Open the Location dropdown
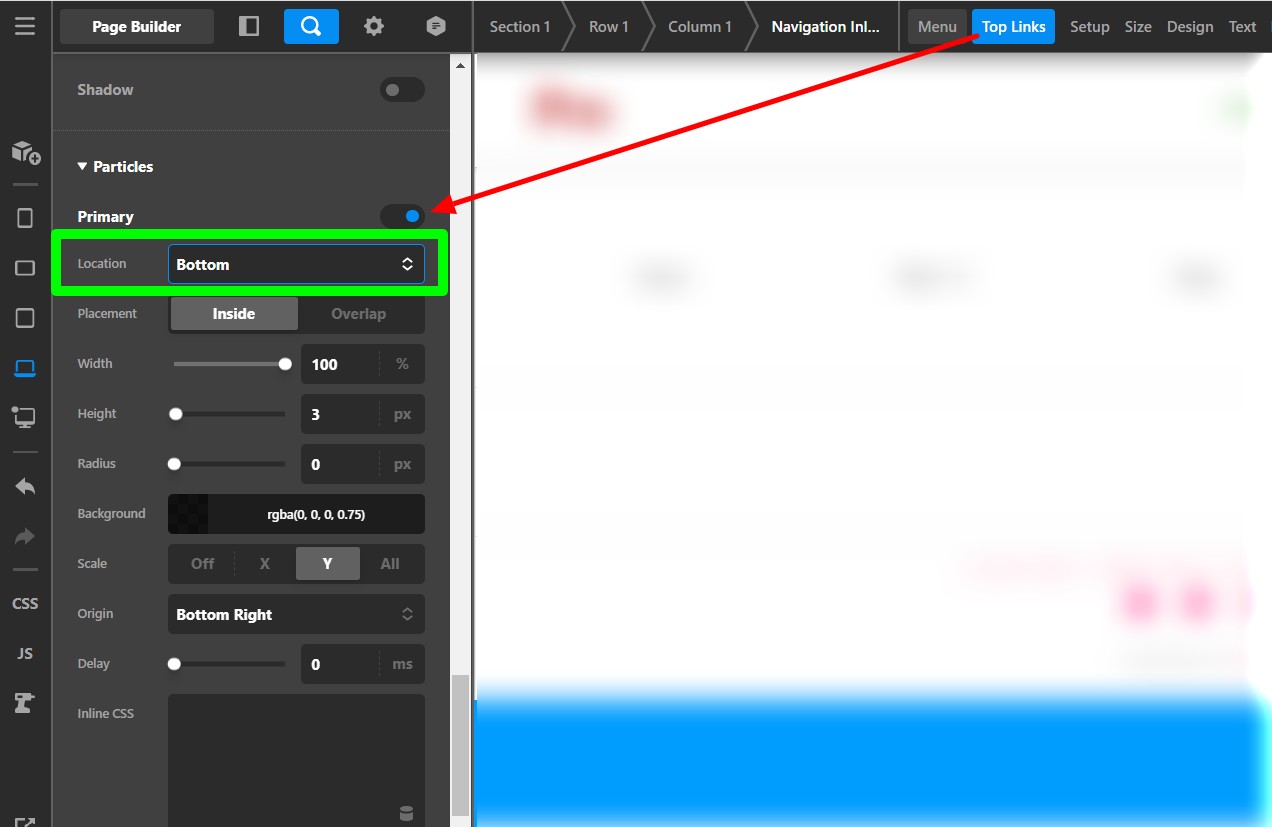 click(296, 264)
